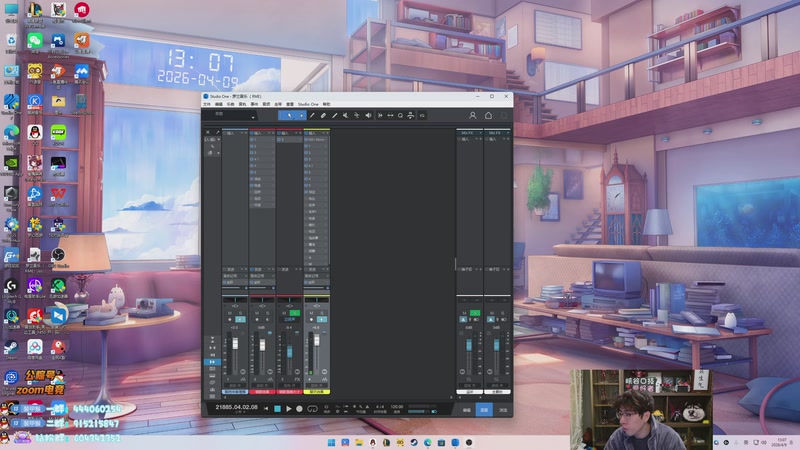The height and width of the screenshot is (450, 800).
Task: Select the Mute tool in toolbar
Action: coord(345,116)
